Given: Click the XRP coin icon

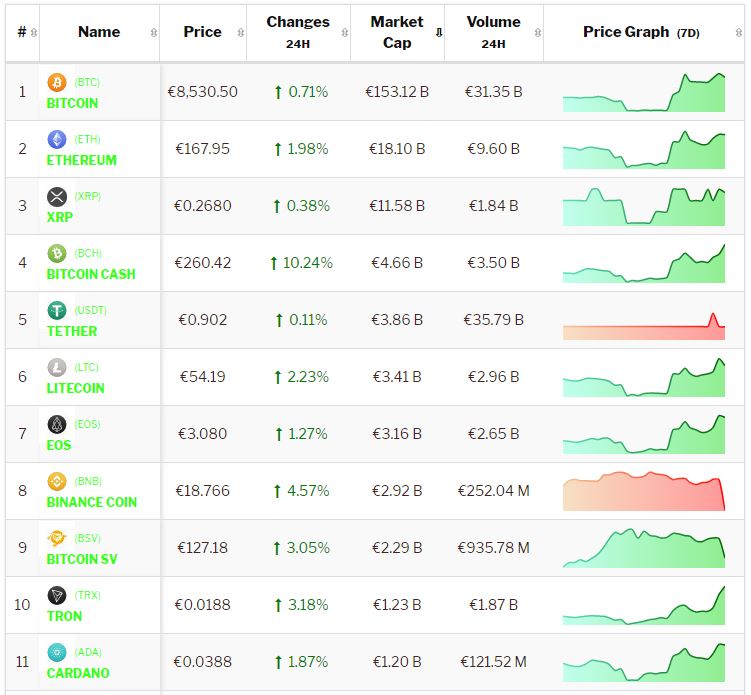Looking at the screenshot, I should [57, 196].
